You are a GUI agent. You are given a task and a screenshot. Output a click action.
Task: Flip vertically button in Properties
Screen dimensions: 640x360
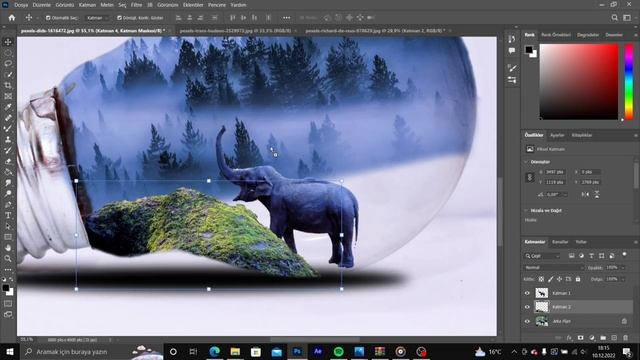pos(597,195)
